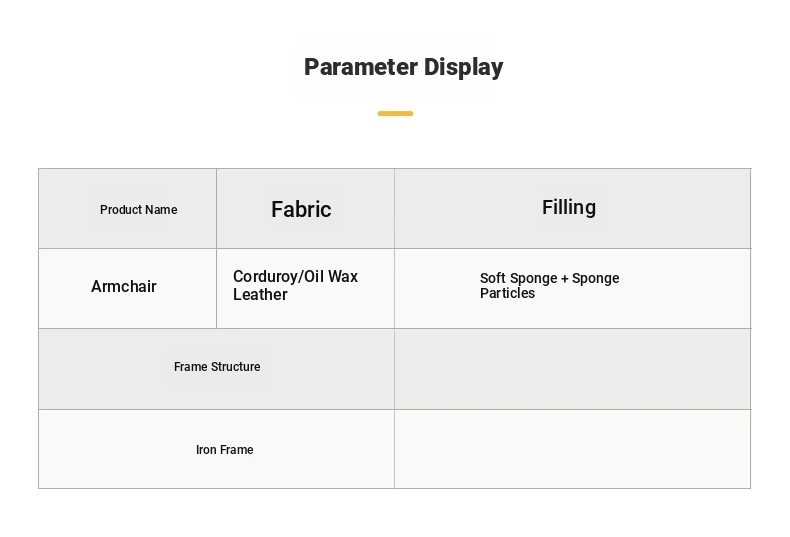Select the word "Product" in the header row
The image size is (790, 537).
click(x=121, y=210)
